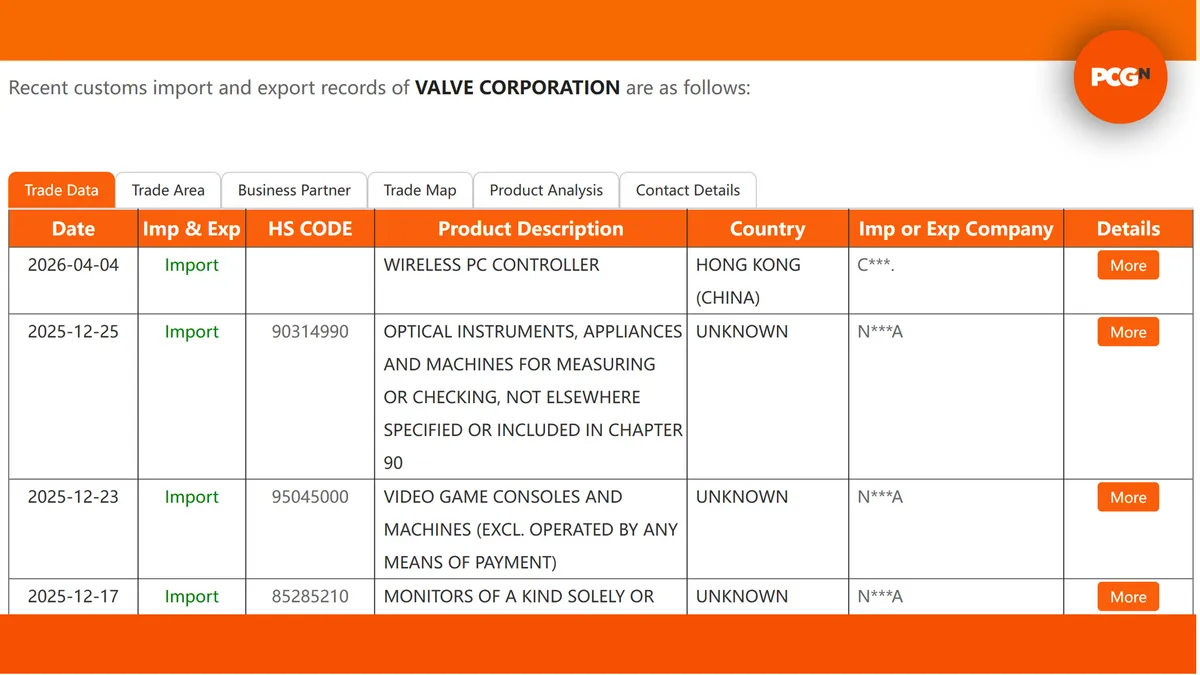This screenshot has width=1200, height=675.
Task: Click More for the 2025-12-25 record
Action: pyautogui.click(x=1128, y=332)
